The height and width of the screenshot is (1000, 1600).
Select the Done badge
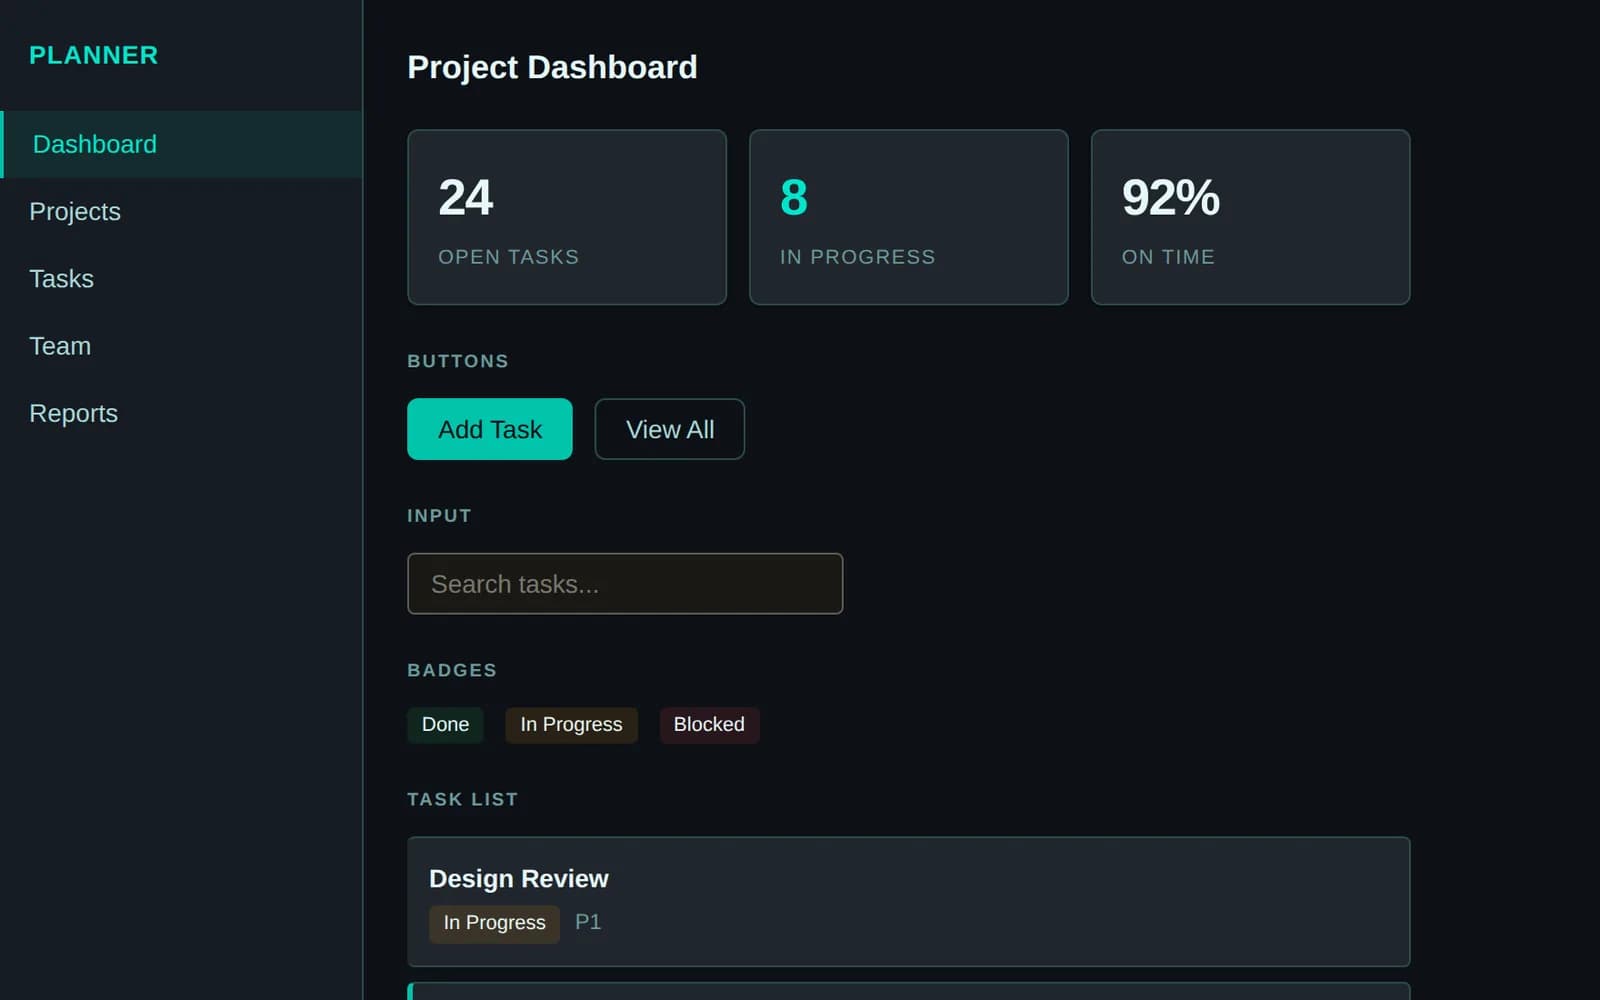click(x=445, y=724)
